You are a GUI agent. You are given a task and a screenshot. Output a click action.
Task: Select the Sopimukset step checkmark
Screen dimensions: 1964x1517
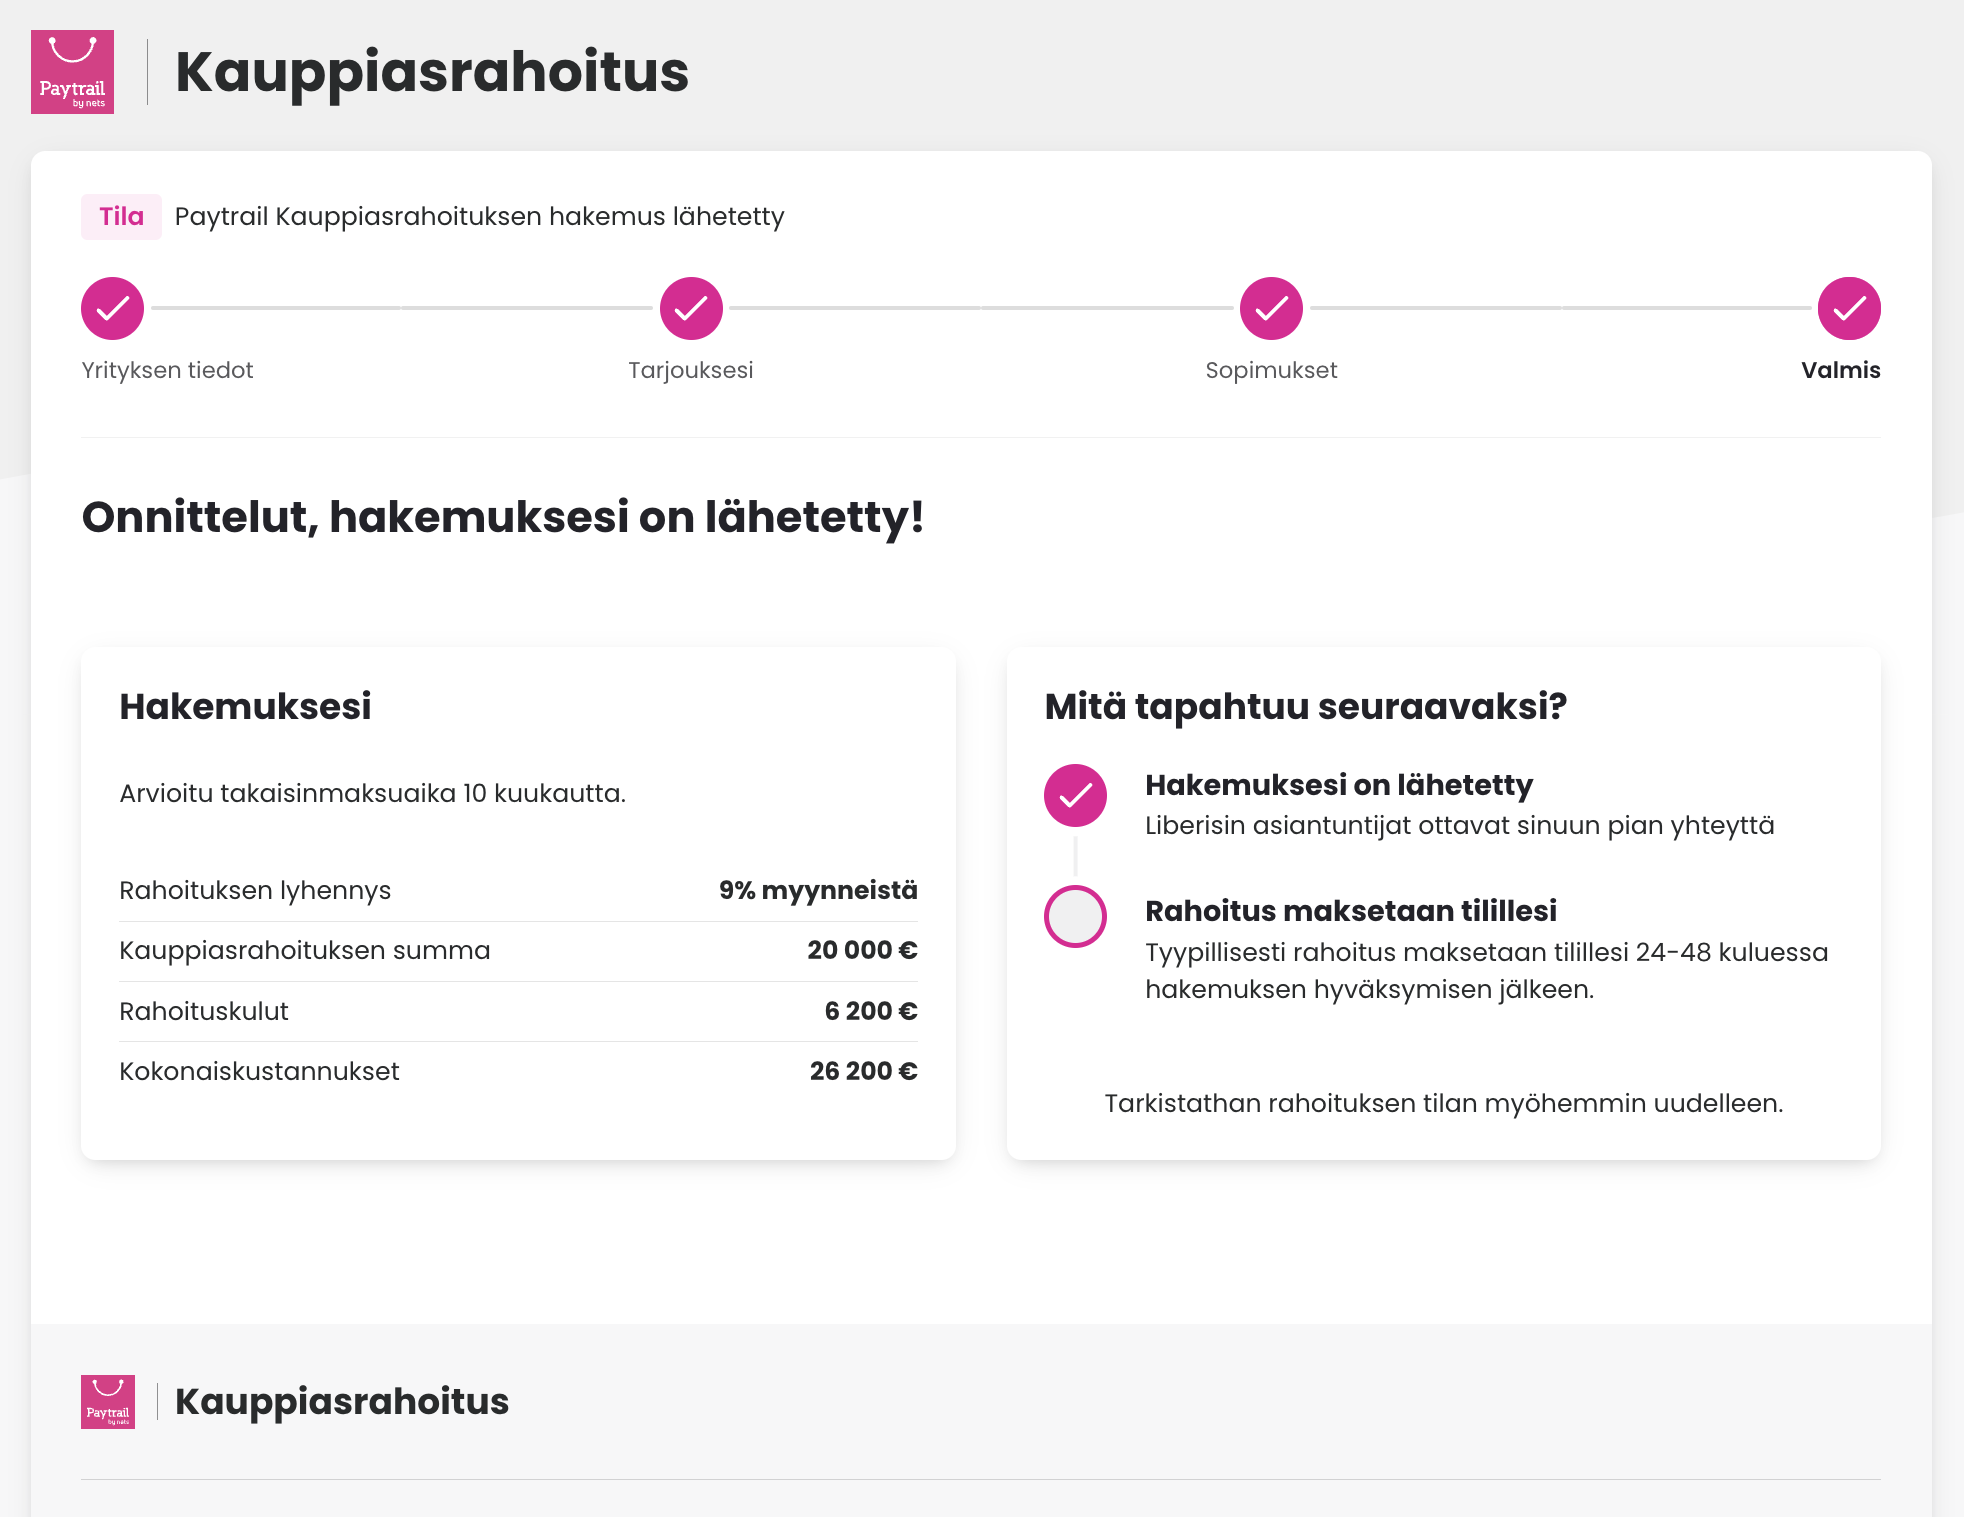coord(1271,308)
